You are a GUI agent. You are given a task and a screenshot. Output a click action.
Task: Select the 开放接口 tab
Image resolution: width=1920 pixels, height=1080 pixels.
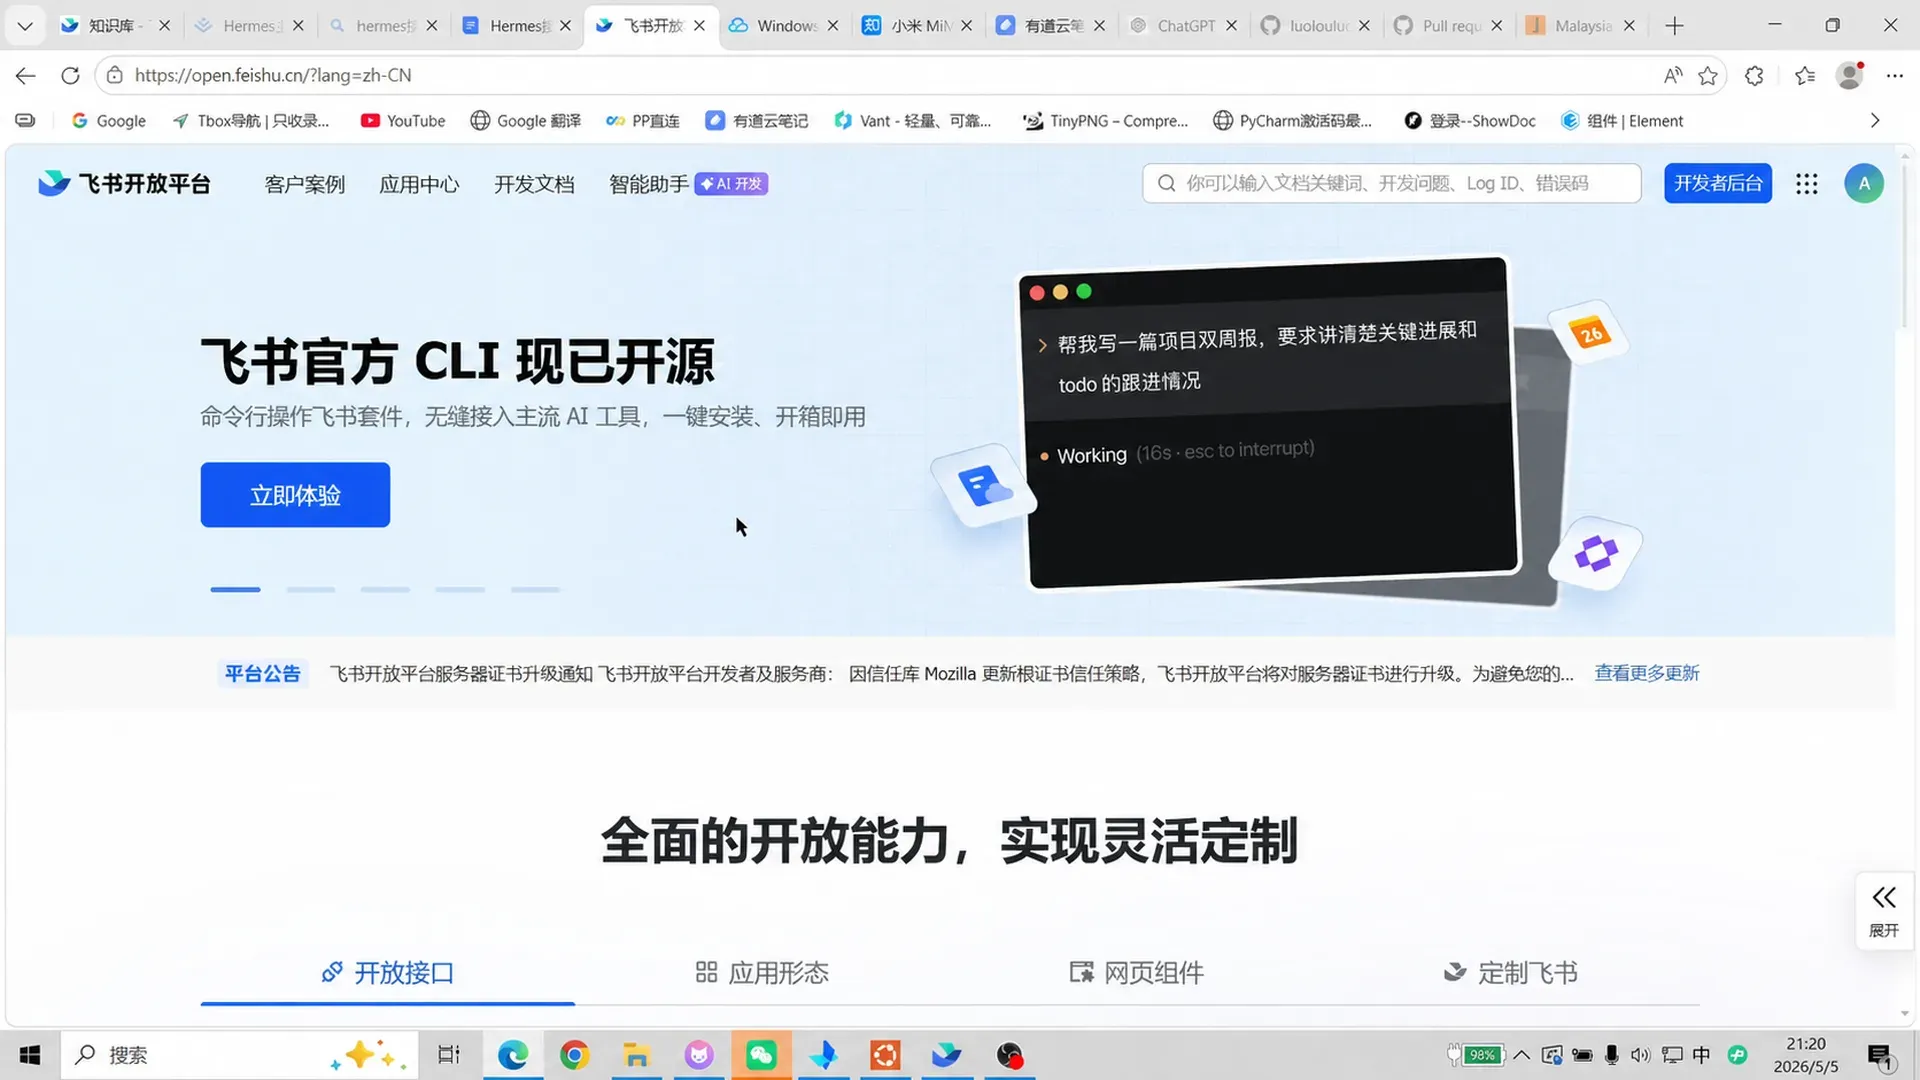387,972
